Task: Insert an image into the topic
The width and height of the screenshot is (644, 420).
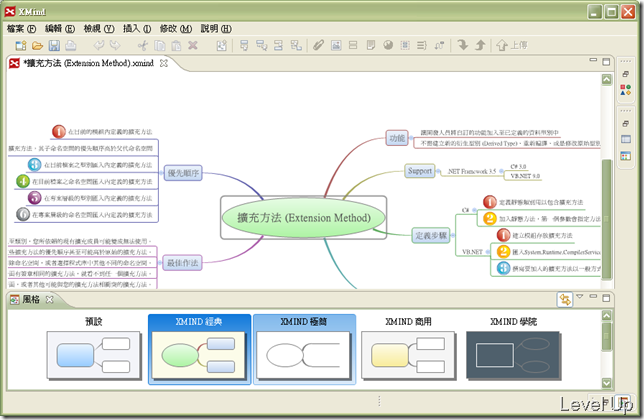Action: 336,45
